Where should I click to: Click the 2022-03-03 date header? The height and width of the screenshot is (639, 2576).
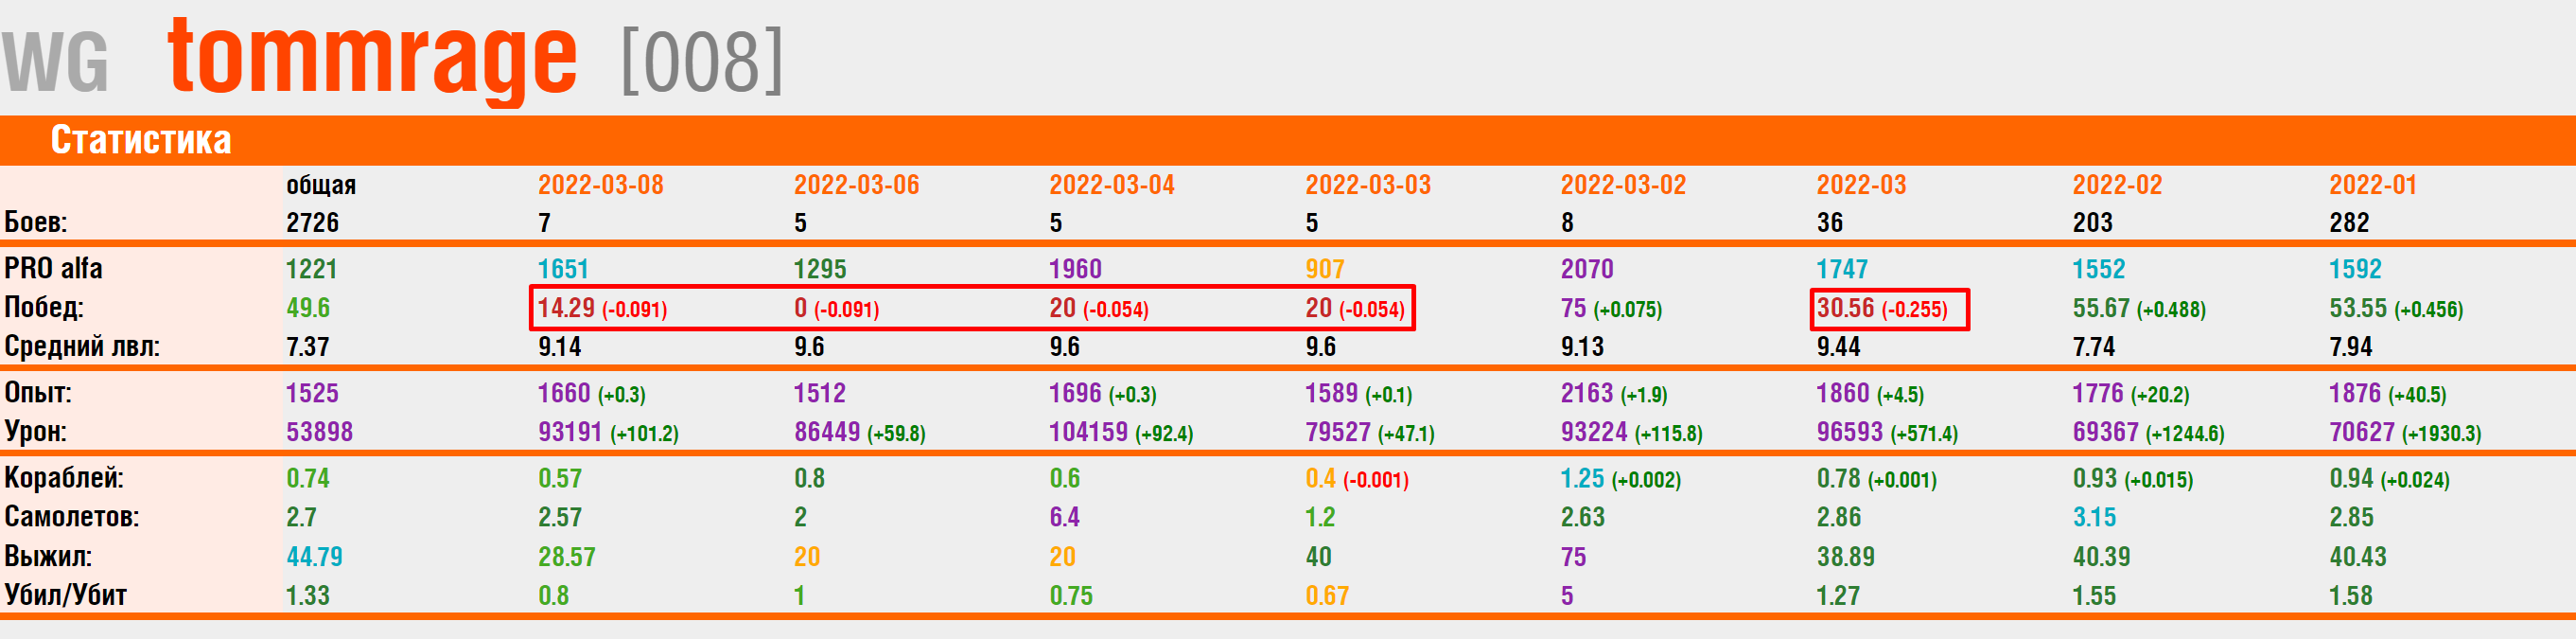tap(1367, 185)
